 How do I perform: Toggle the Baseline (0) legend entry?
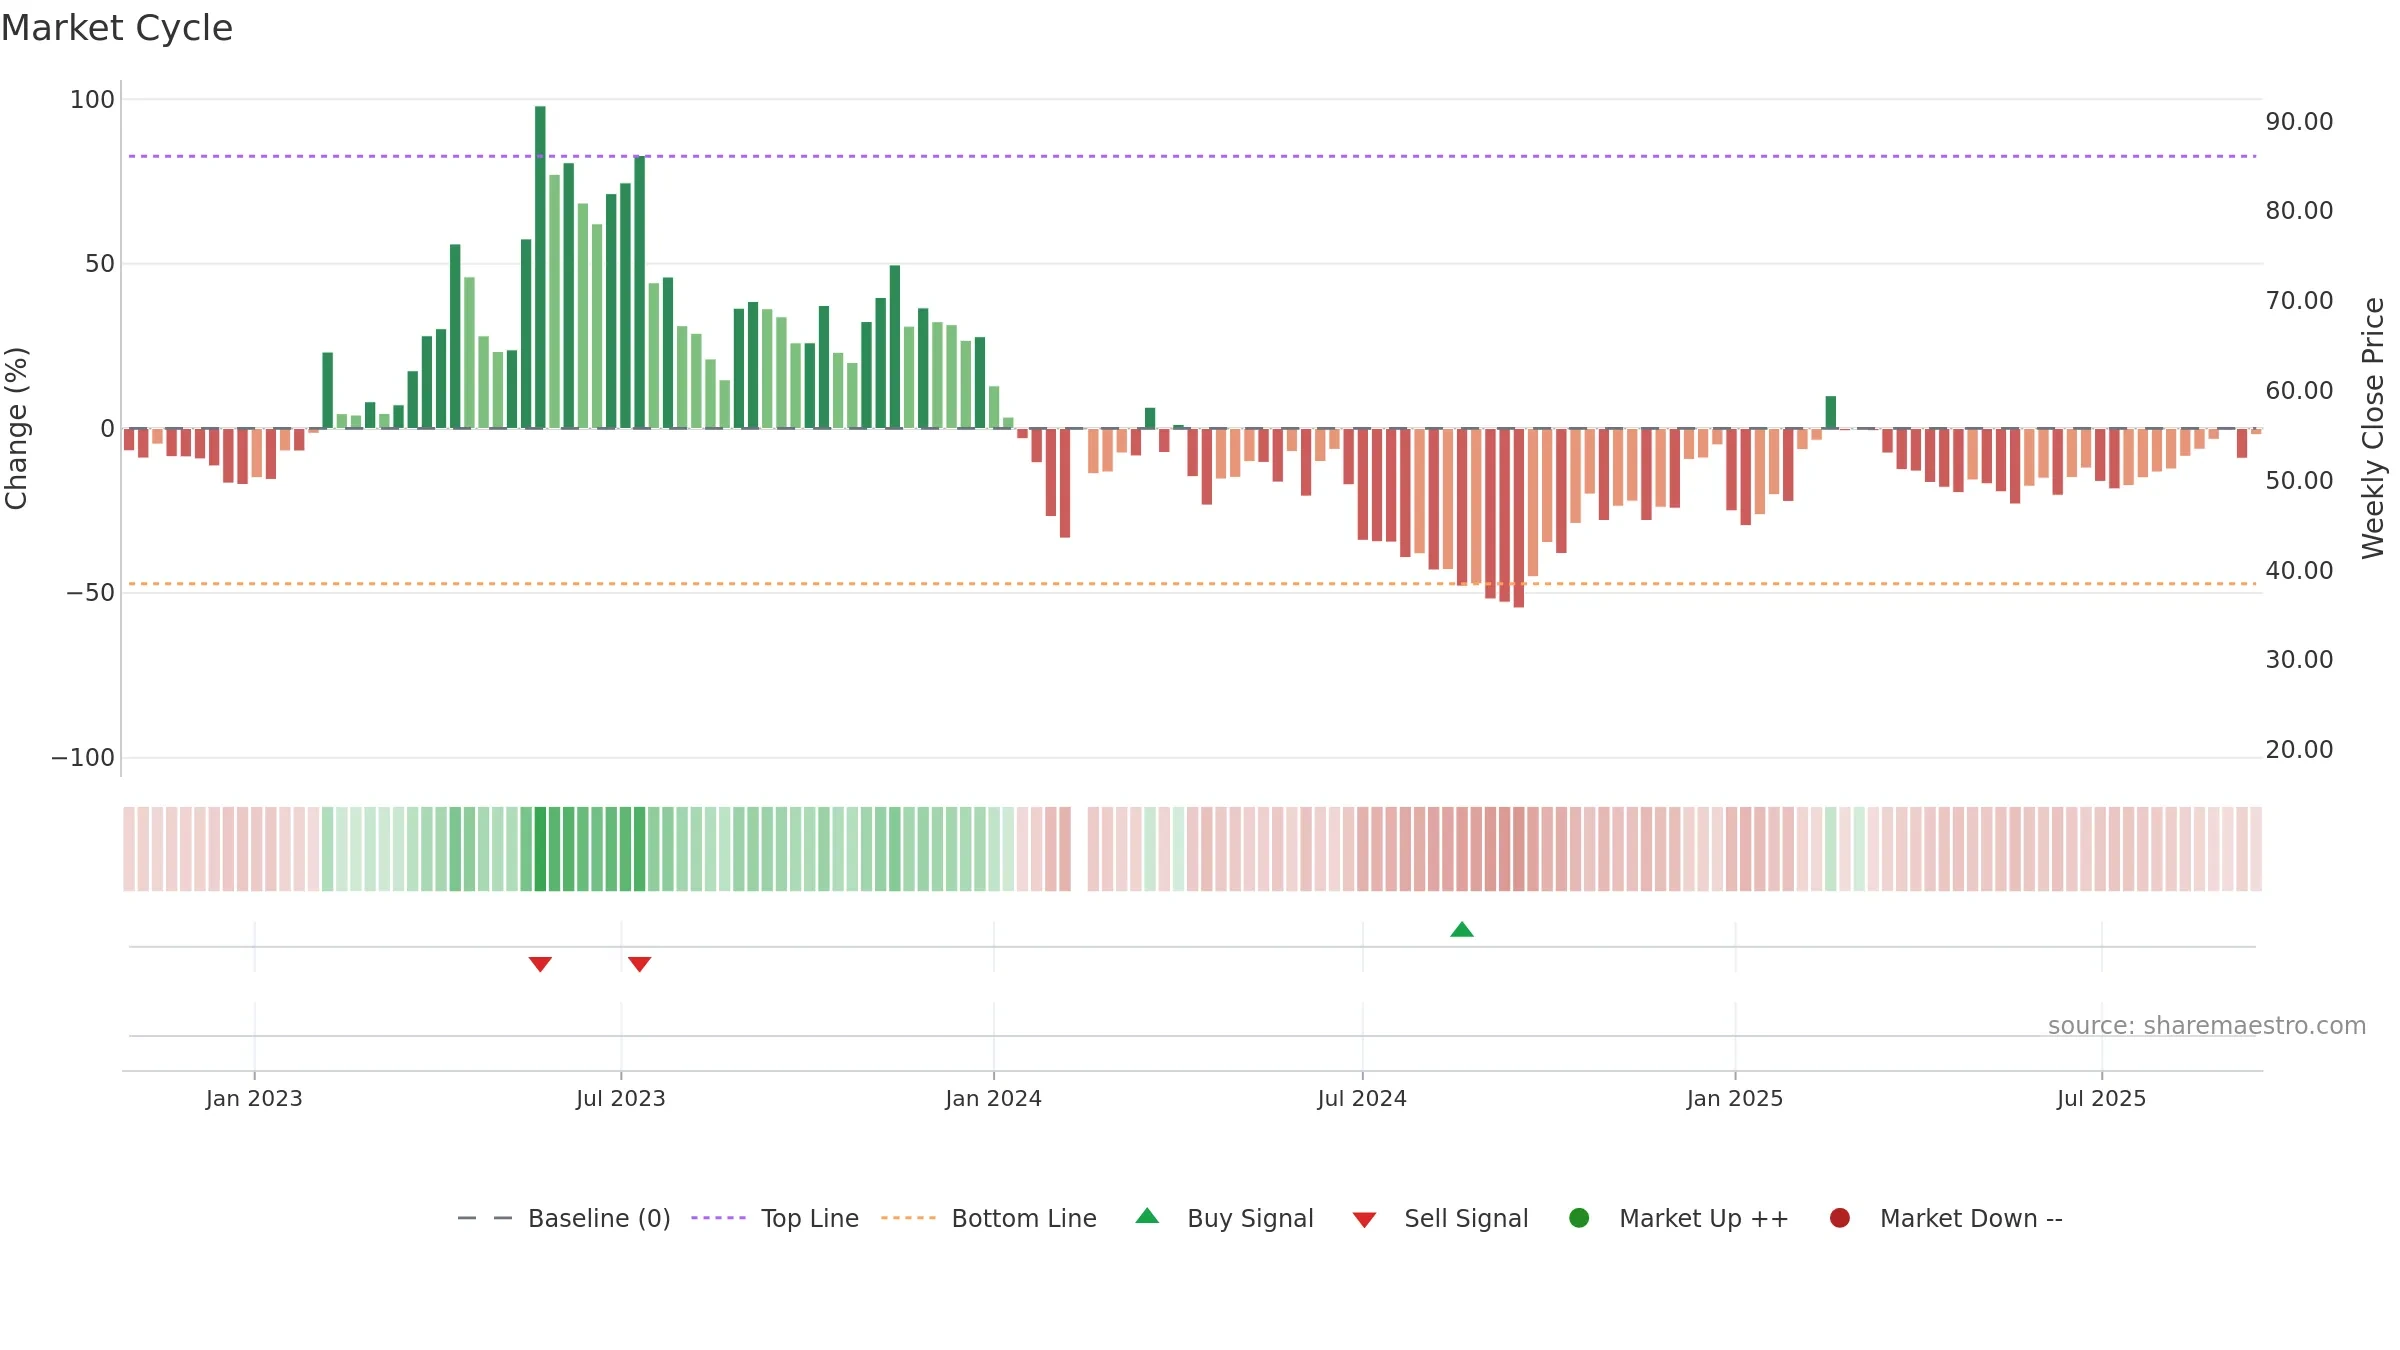click(x=564, y=1218)
